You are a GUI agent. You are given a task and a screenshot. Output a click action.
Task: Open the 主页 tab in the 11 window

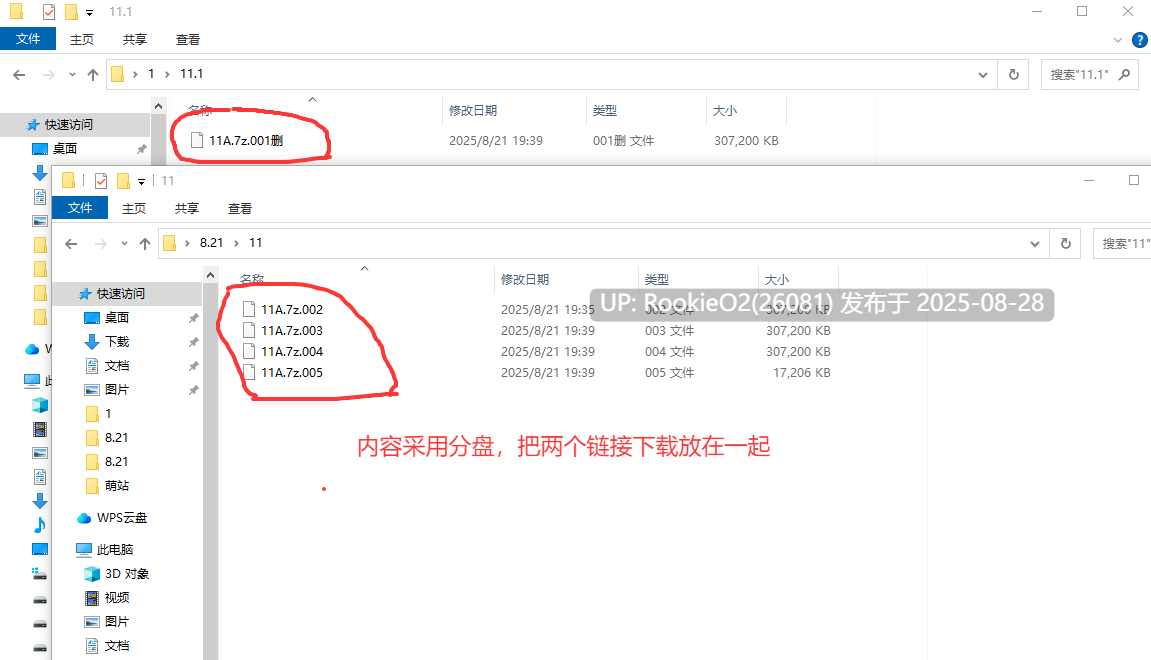point(134,208)
